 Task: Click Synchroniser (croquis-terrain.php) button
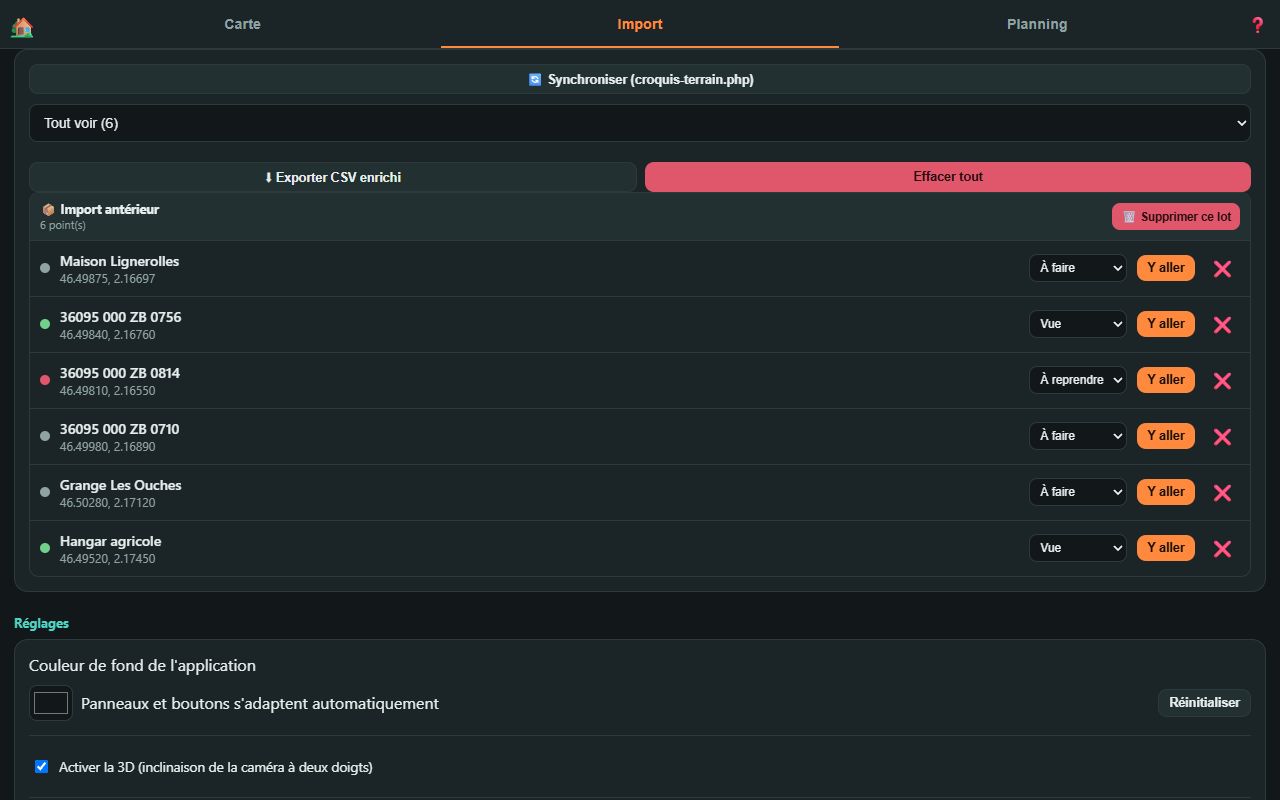pos(640,79)
